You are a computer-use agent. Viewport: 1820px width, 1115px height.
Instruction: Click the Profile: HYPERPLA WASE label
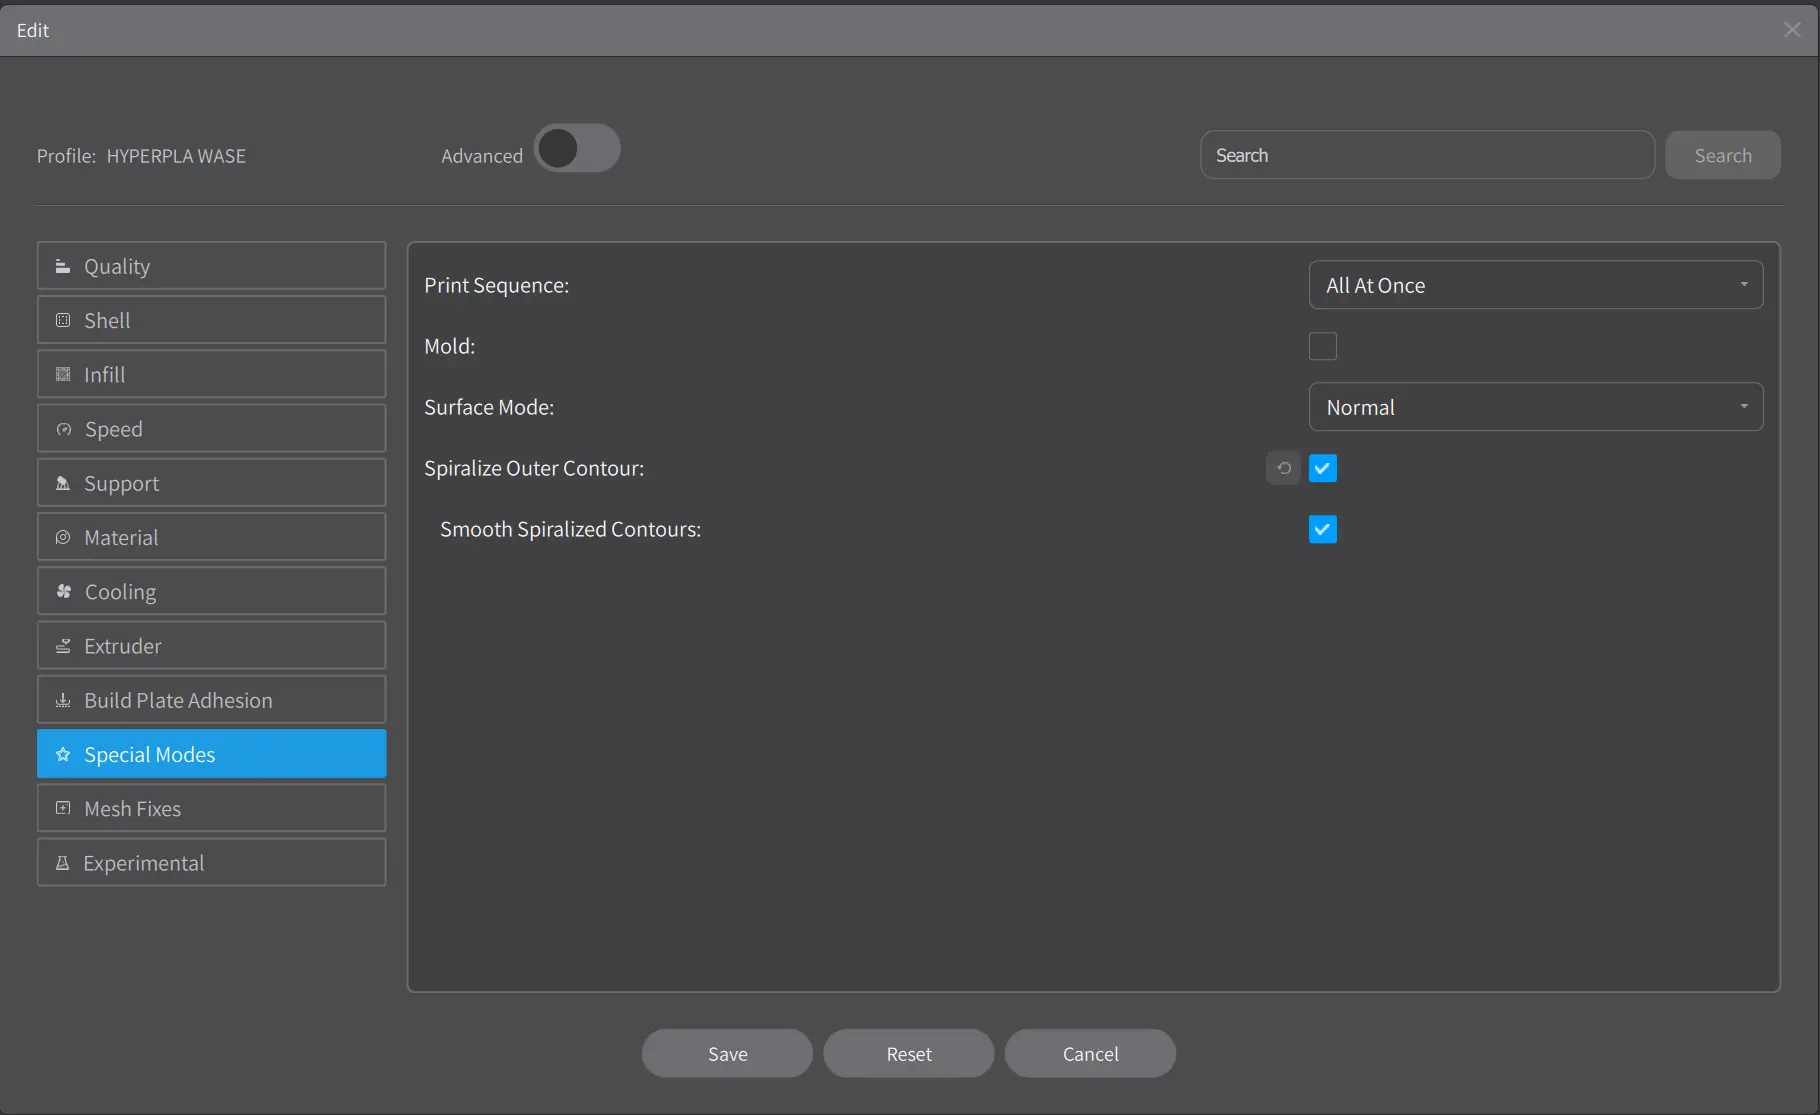click(141, 156)
